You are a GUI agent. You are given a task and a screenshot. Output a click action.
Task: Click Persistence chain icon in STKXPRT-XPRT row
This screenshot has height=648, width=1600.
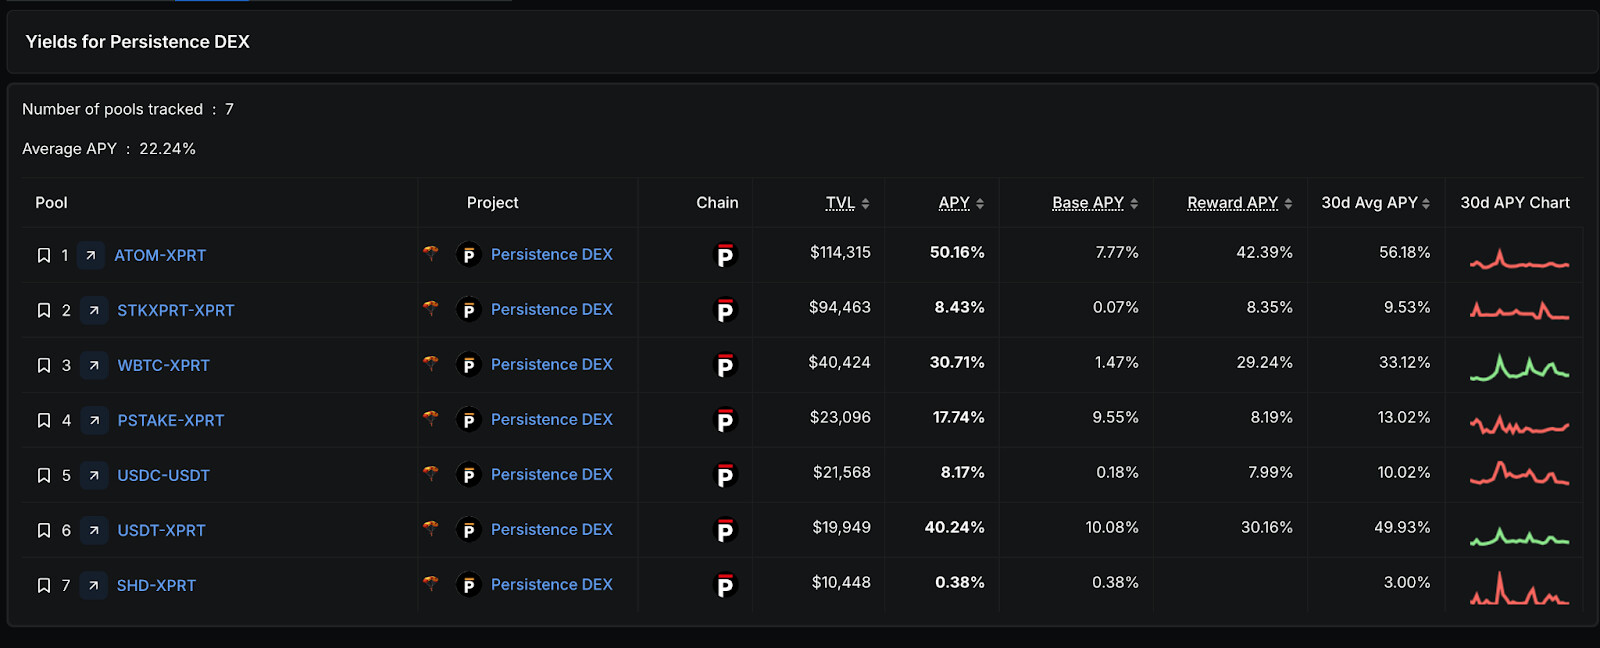725,311
